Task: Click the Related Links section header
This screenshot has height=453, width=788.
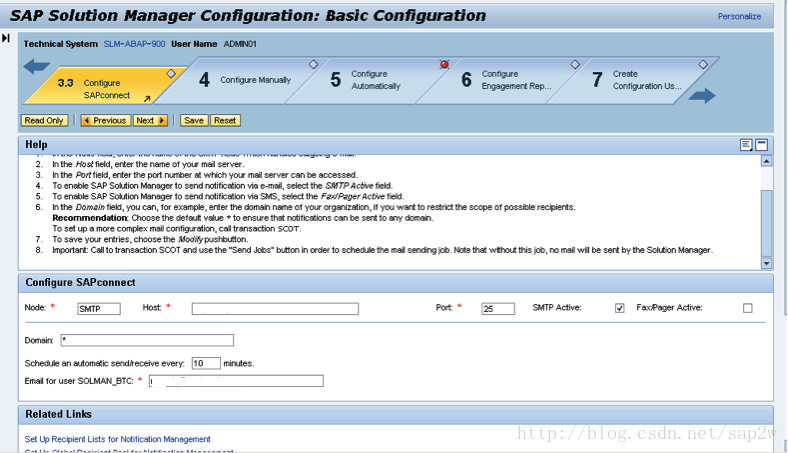Action: [x=396, y=414]
